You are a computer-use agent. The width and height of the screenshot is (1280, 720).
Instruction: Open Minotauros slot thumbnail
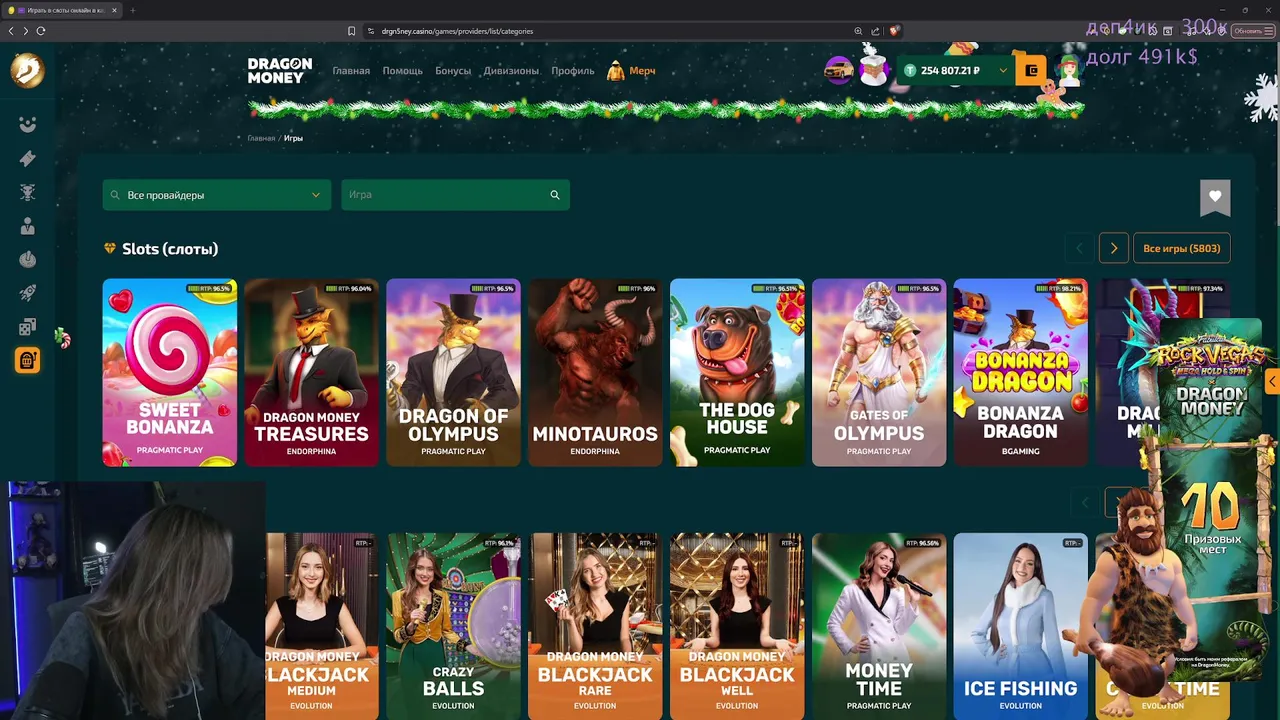pyautogui.click(x=595, y=372)
